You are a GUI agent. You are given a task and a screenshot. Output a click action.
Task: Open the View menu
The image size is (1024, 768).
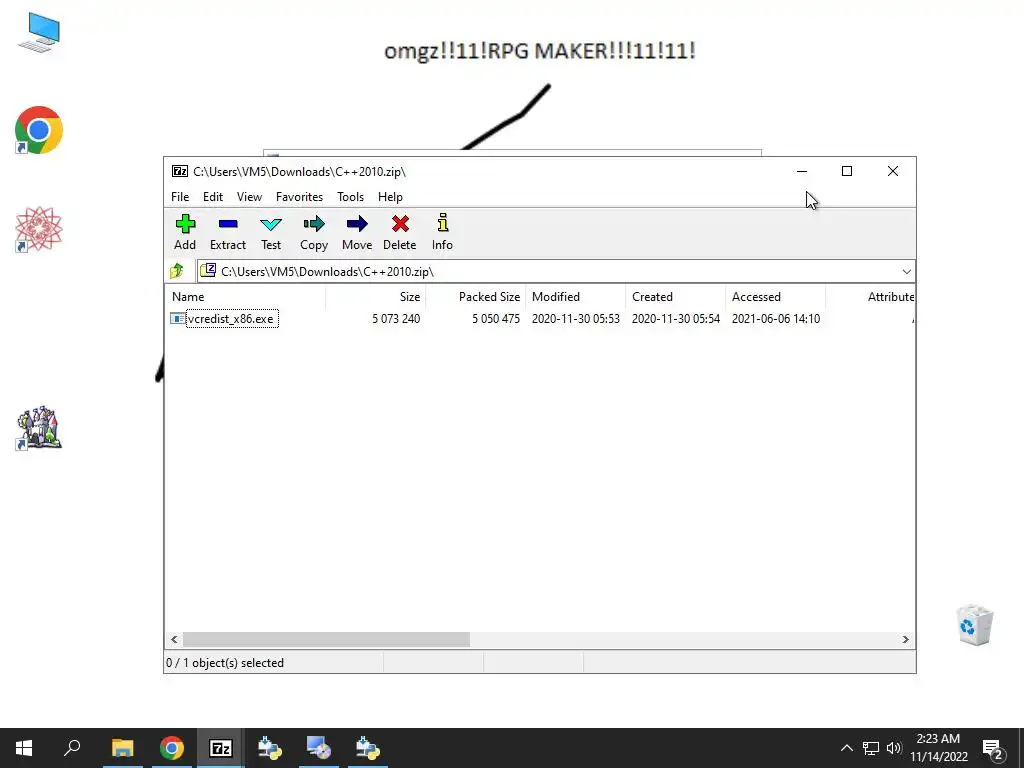249,197
